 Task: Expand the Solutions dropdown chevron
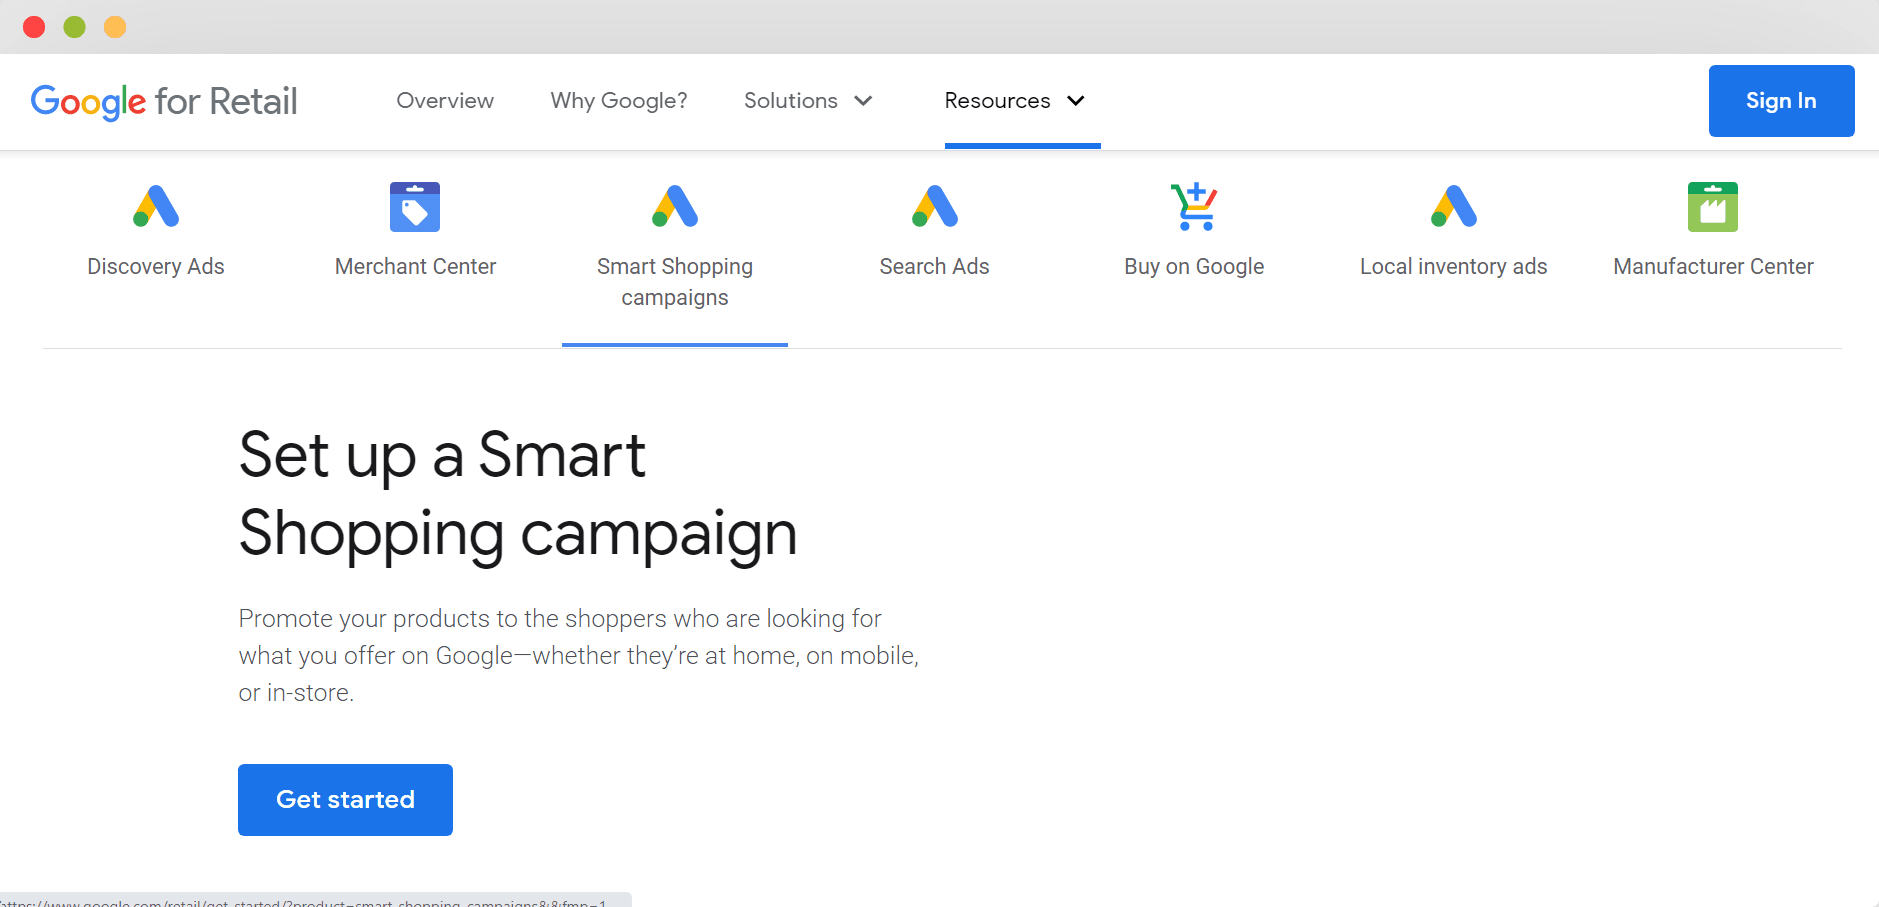point(864,101)
